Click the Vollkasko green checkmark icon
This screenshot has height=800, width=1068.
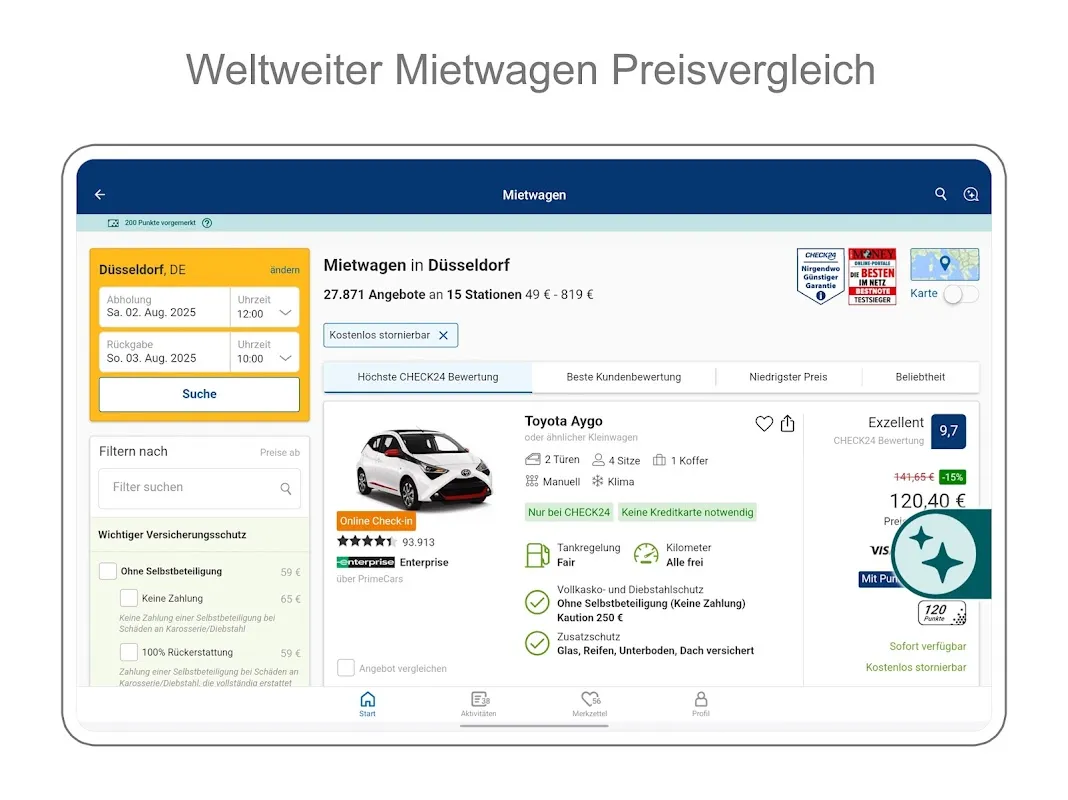tap(537, 603)
